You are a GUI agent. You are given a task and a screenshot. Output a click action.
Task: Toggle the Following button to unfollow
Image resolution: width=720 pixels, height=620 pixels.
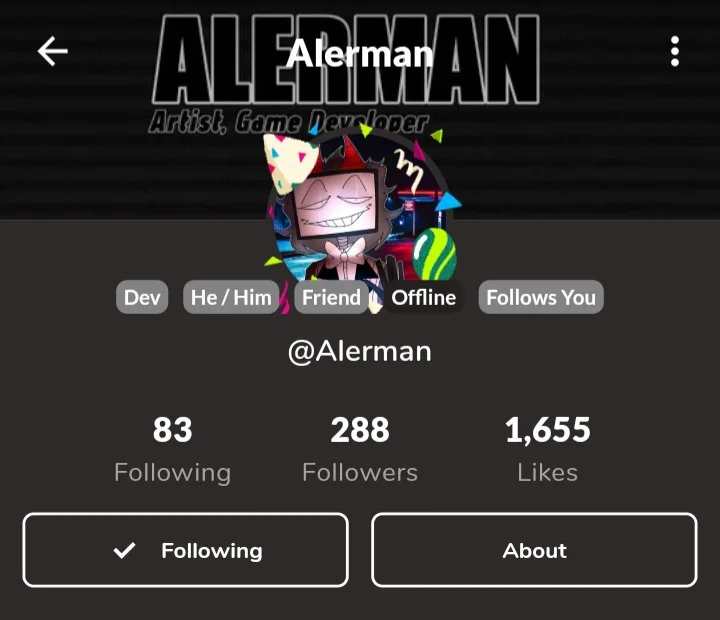186,550
